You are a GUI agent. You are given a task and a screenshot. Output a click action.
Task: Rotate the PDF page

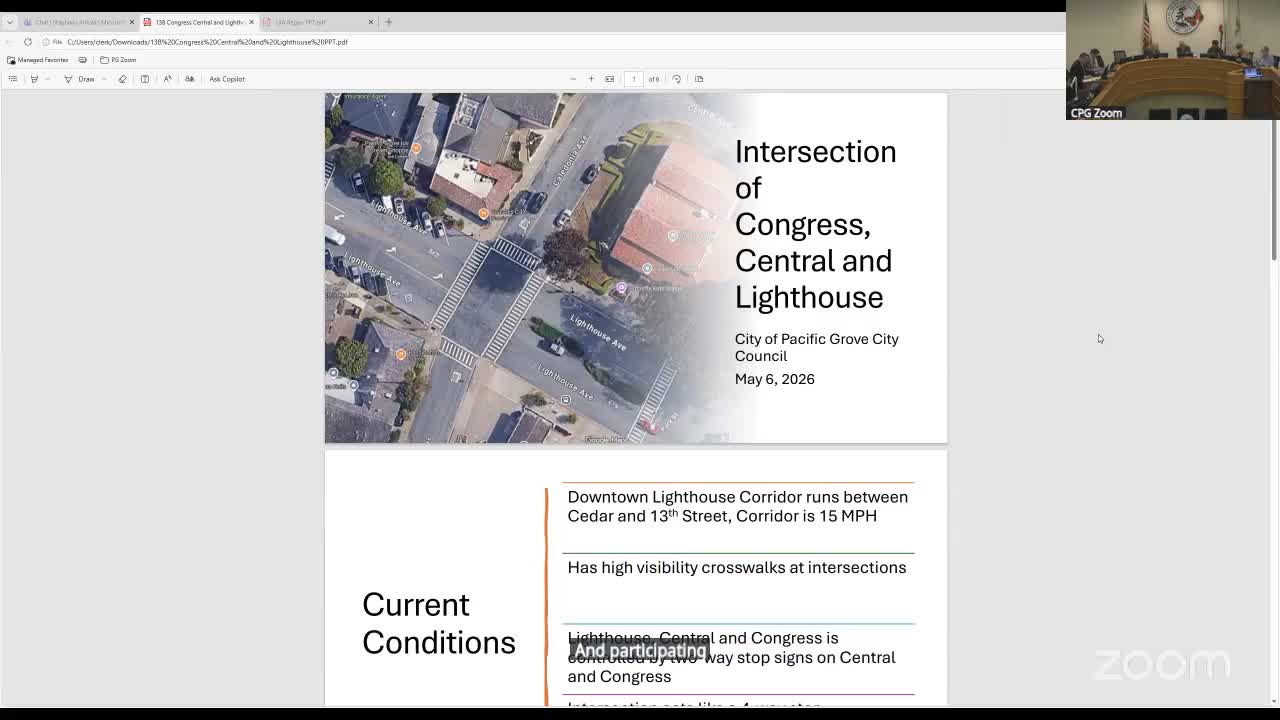[x=677, y=79]
